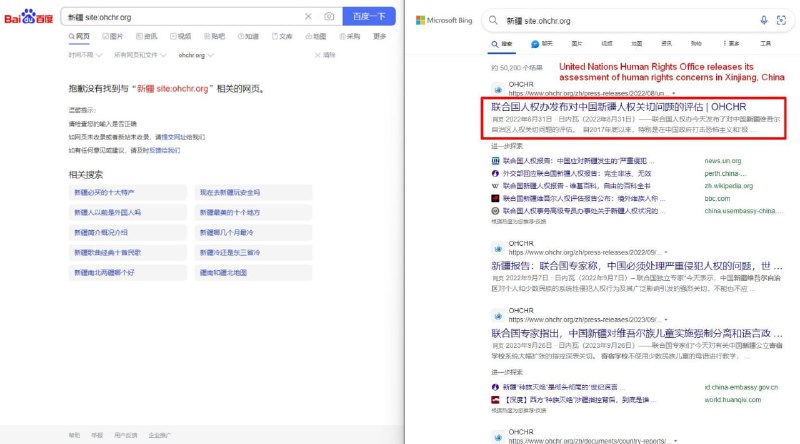Open the bbc.com explore link
The image size is (800, 444).
pyautogui.click(x=717, y=199)
